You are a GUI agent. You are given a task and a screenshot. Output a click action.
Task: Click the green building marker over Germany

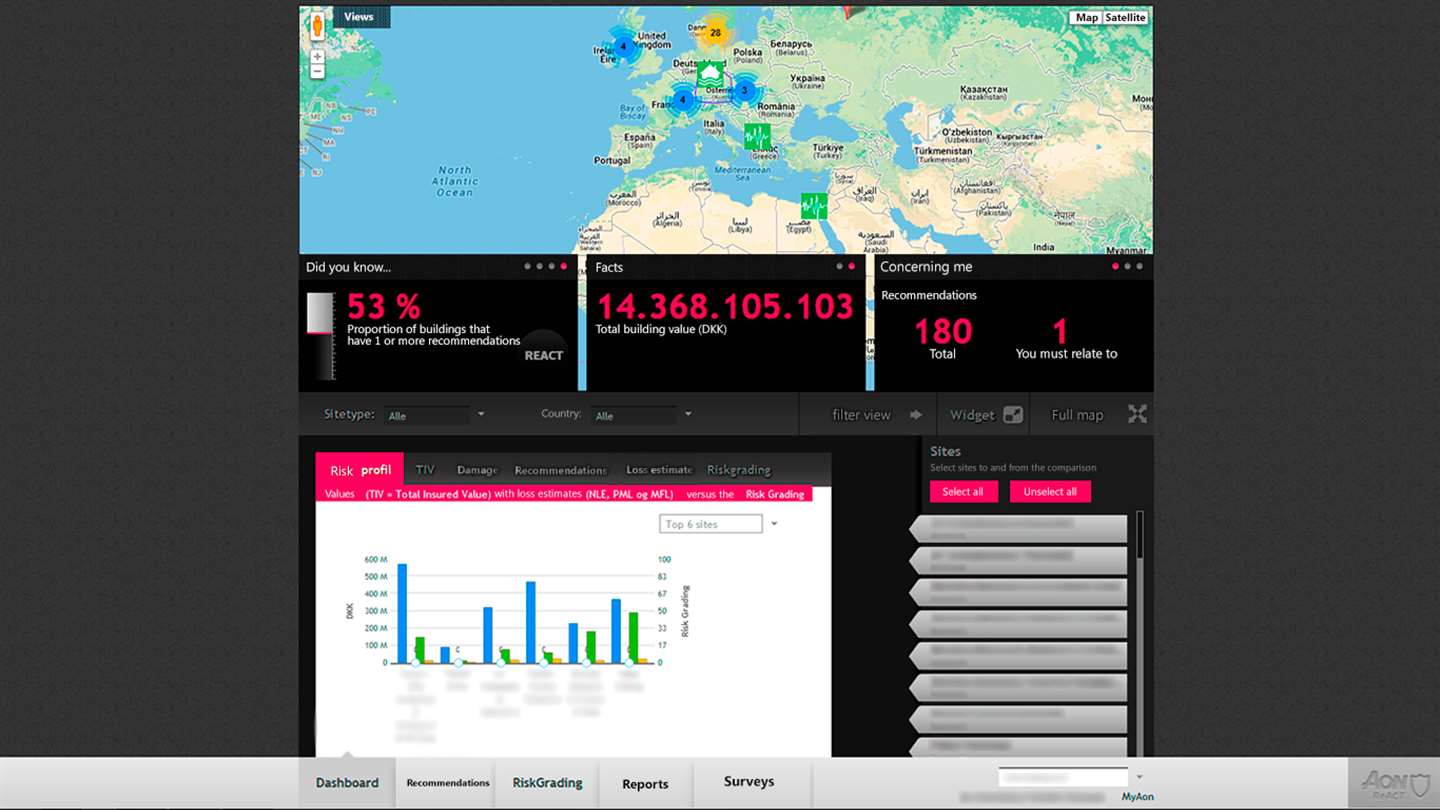pyautogui.click(x=710, y=74)
